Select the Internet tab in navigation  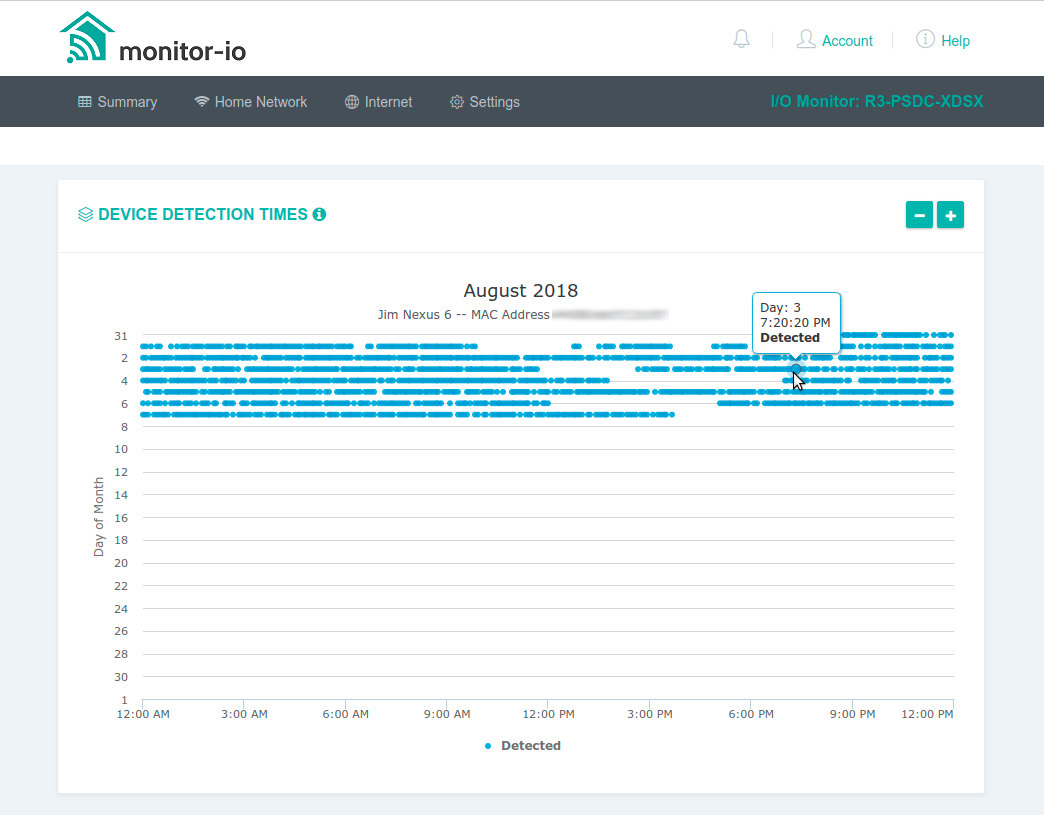coord(378,101)
